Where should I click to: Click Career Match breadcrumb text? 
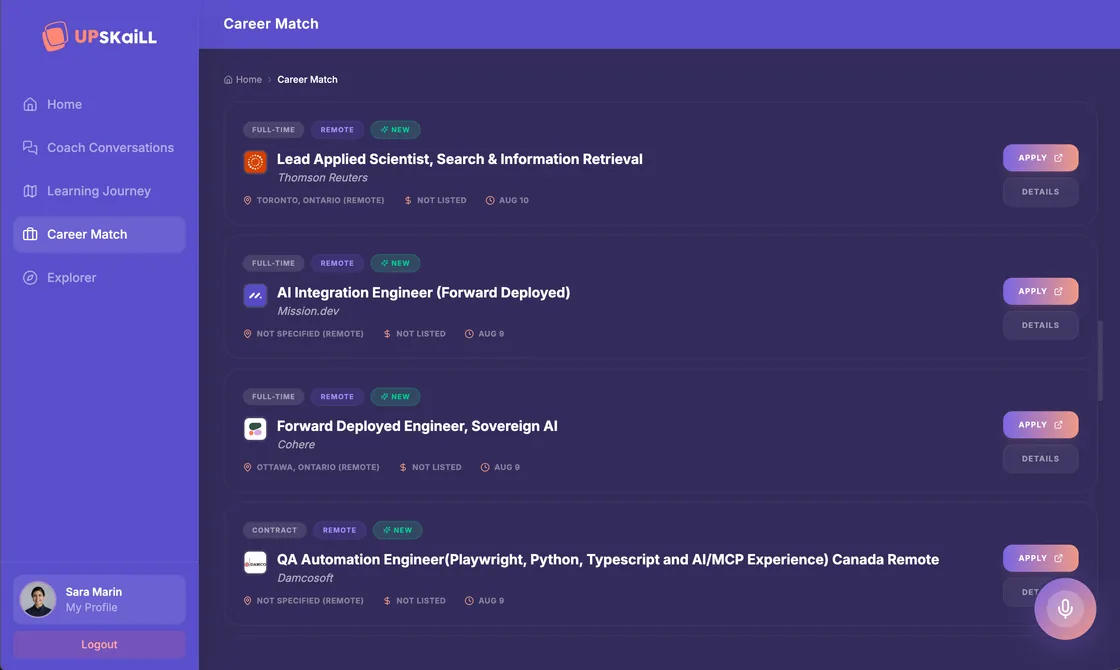307,79
